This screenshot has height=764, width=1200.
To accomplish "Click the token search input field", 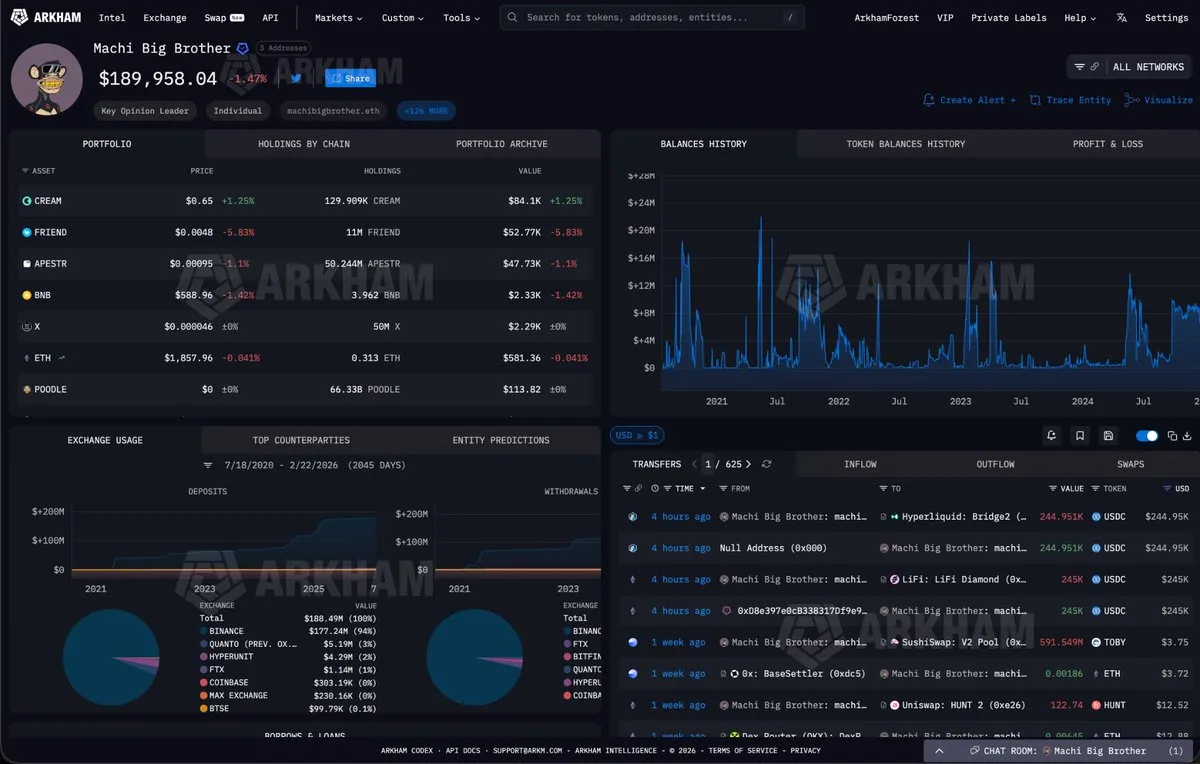I will 650,18.
